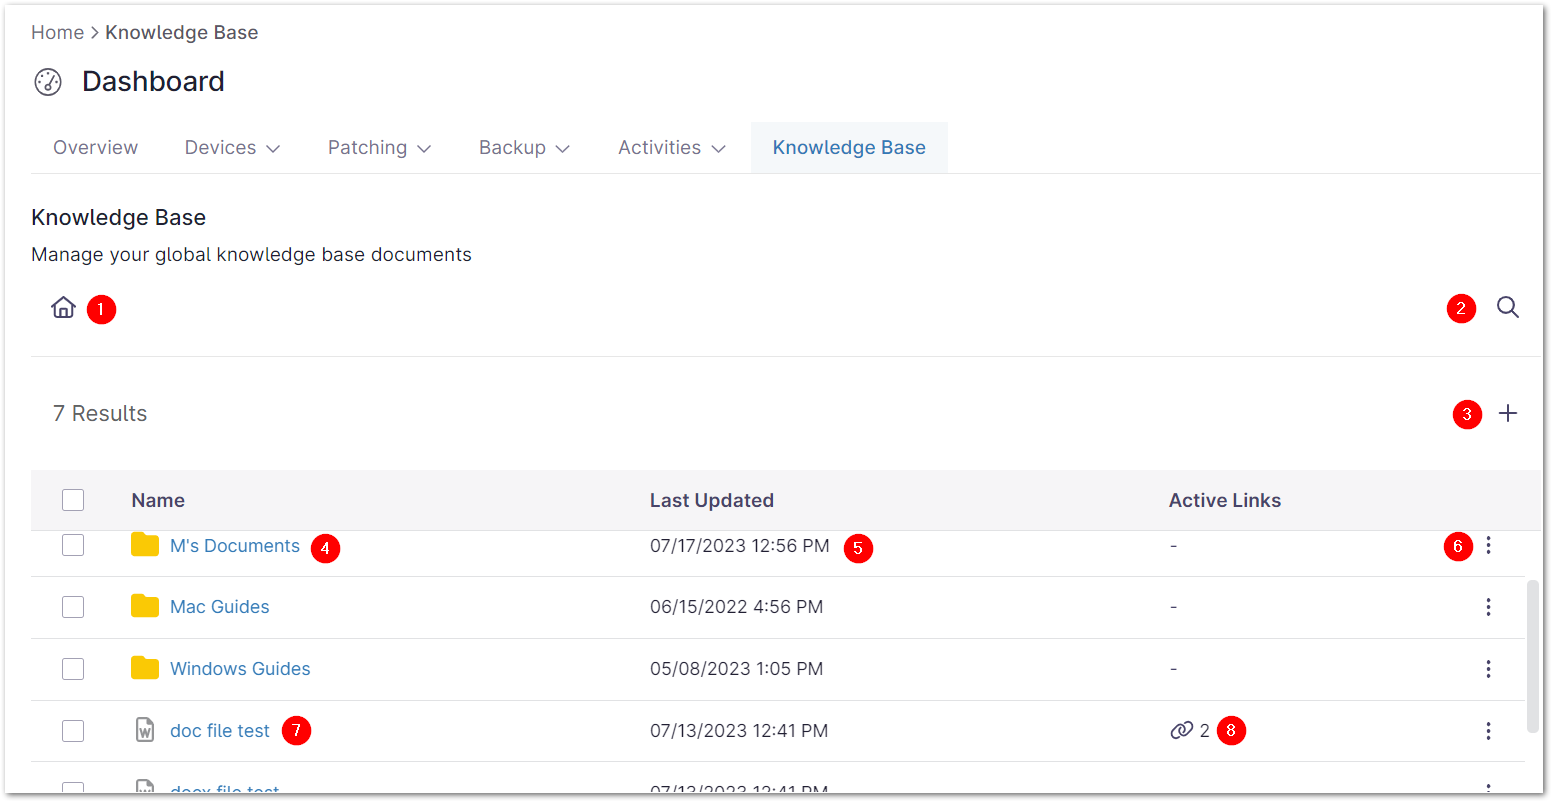Go to Home in the breadcrumb

[57, 33]
